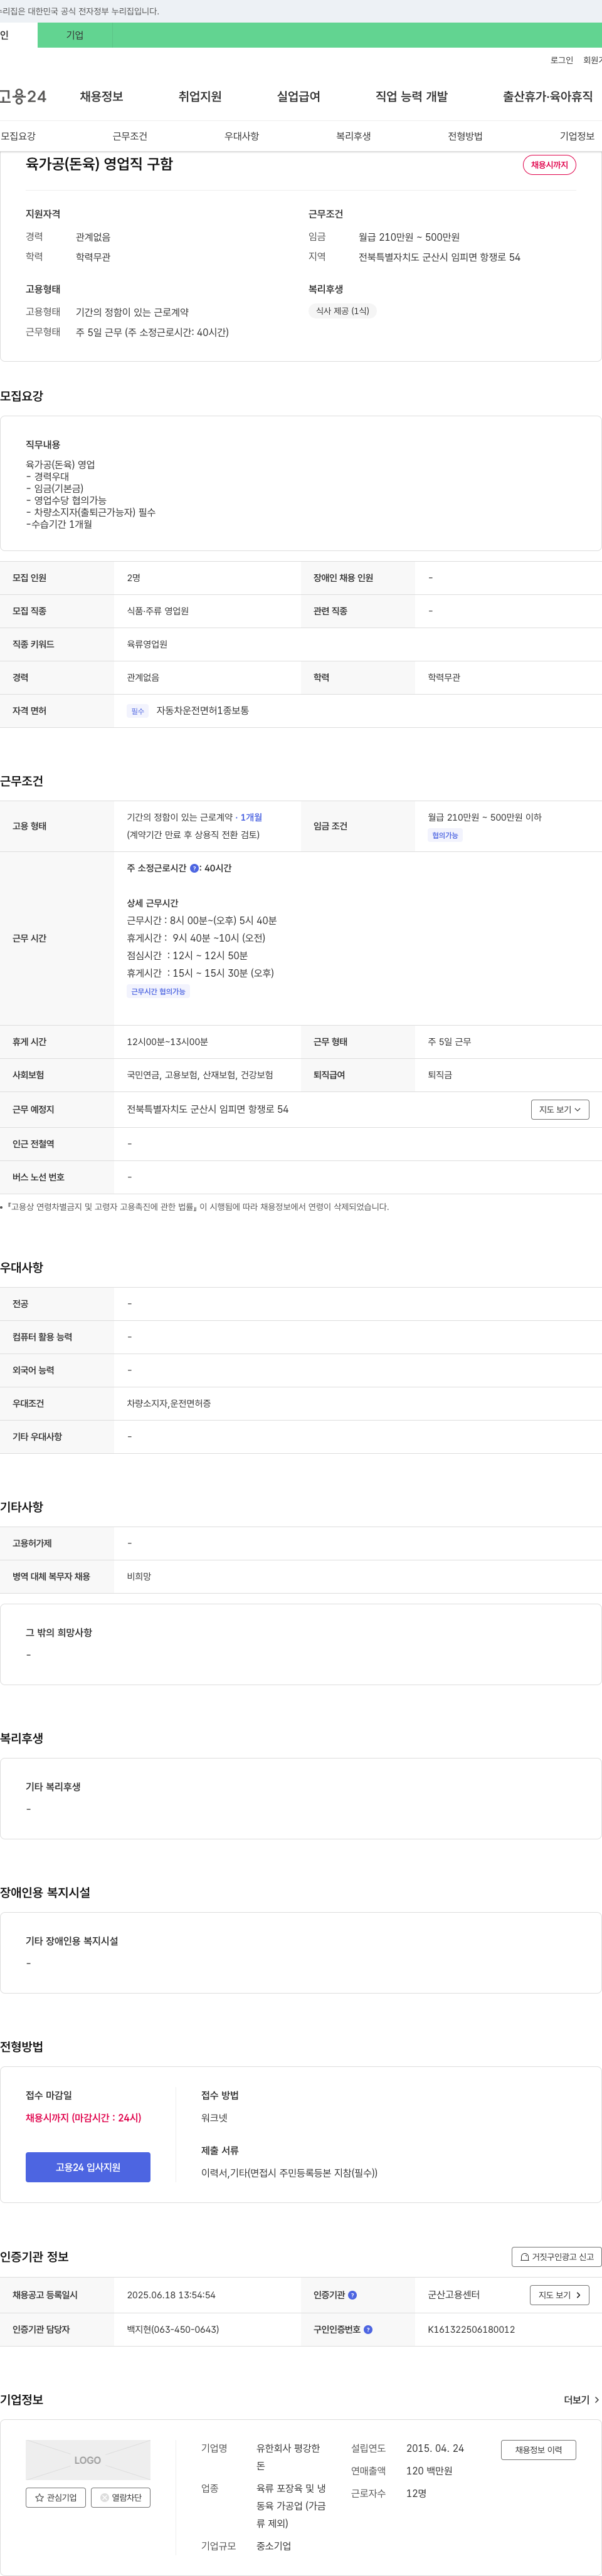Screen dimensions: 602x2576
Task: Click the 주 소정근로시간 help icon
Action: (194, 868)
